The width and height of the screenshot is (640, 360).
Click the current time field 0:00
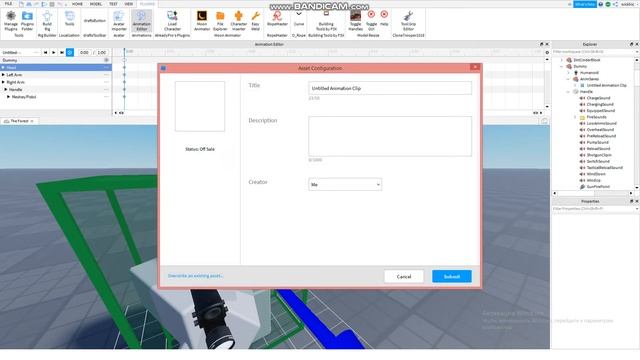(x=84, y=52)
